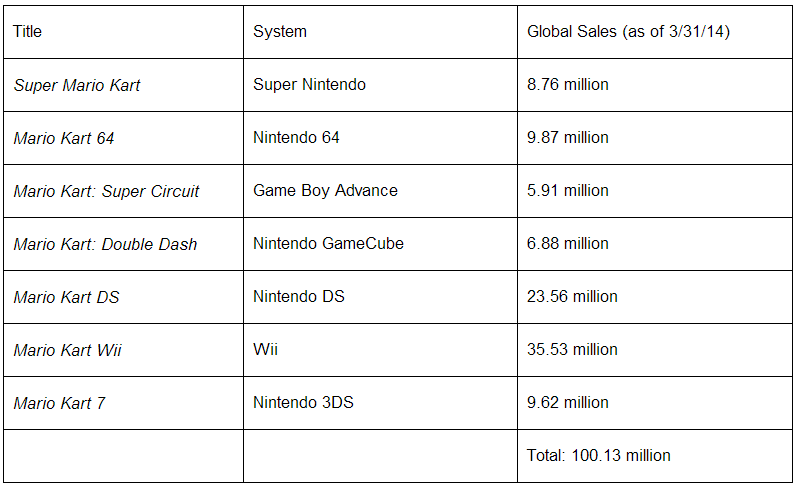Image resolution: width=800 pixels, height=488 pixels.
Task: Select the Super Mario Kart title cell
Action: (77, 85)
